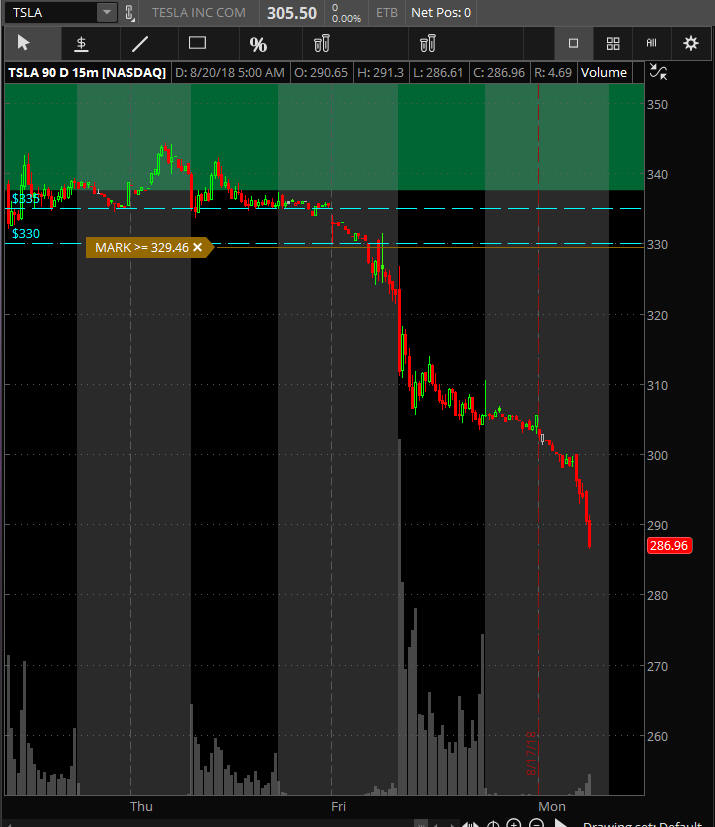The width and height of the screenshot is (715, 827).
Task: Click the Thu time axis label
Action: pos(141,806)
